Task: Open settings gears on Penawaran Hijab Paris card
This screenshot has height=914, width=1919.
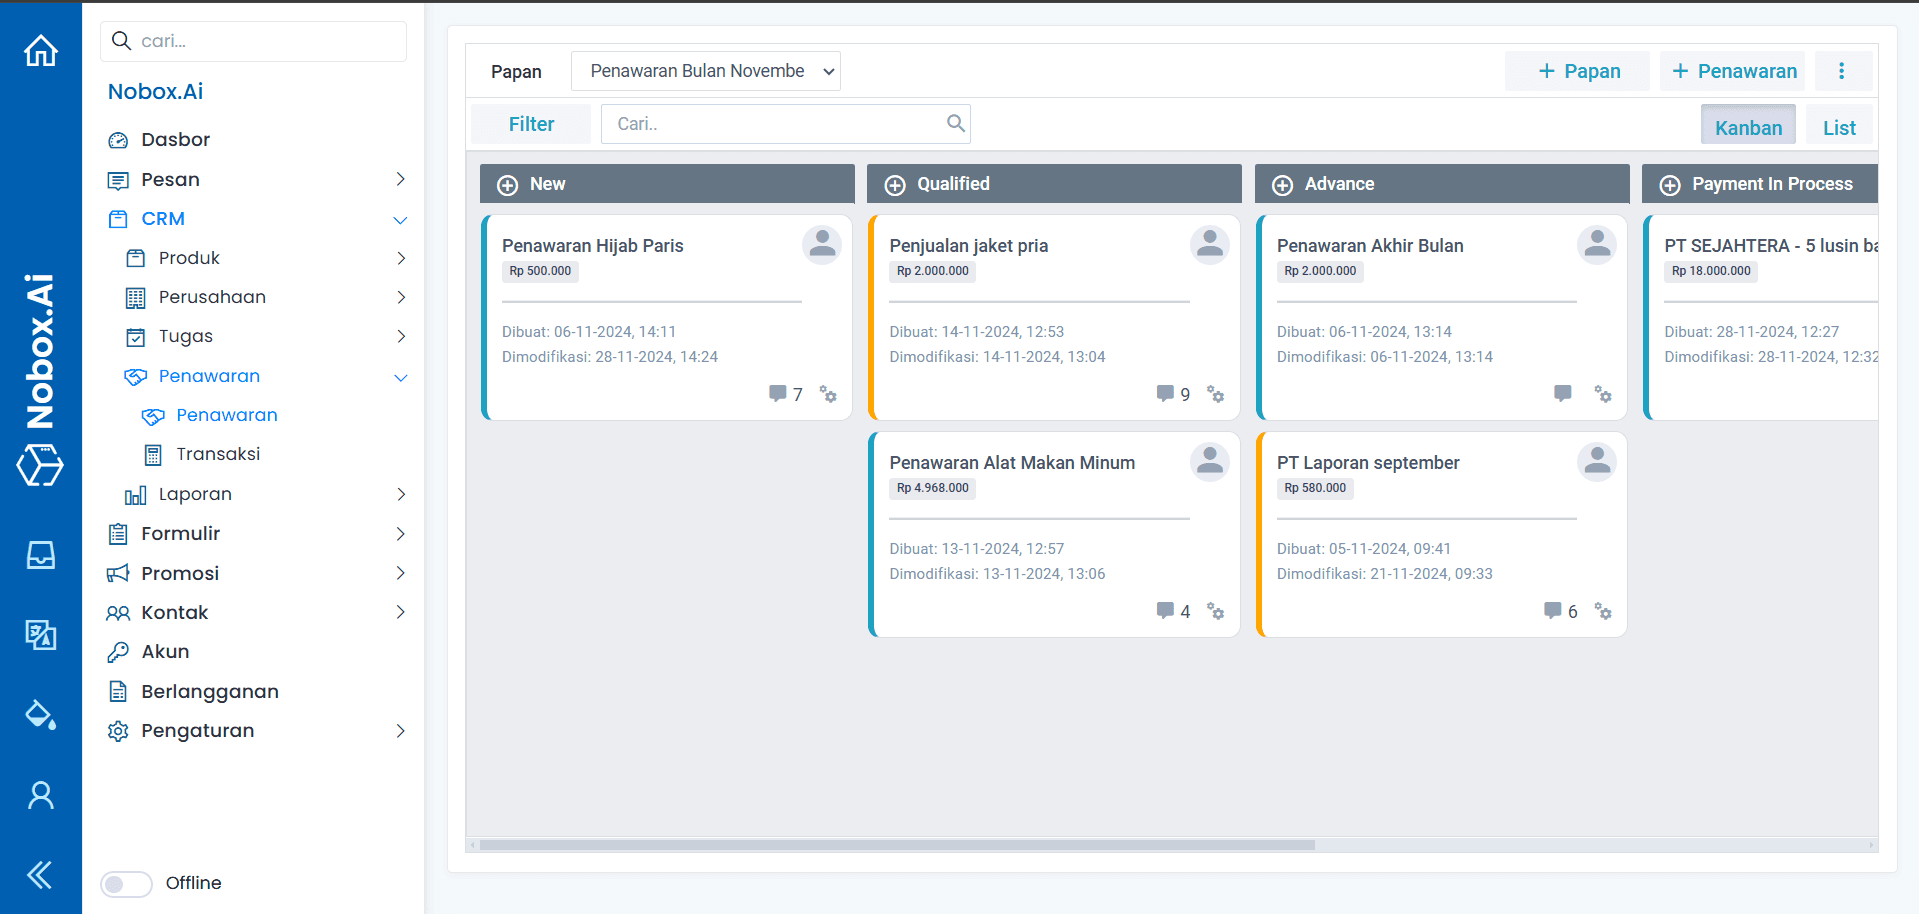Action: 828,394
